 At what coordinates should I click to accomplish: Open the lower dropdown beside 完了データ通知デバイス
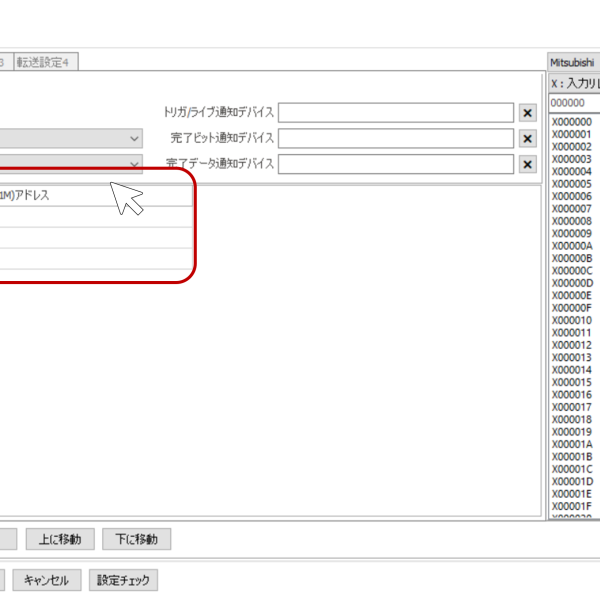tap(134, 164)
